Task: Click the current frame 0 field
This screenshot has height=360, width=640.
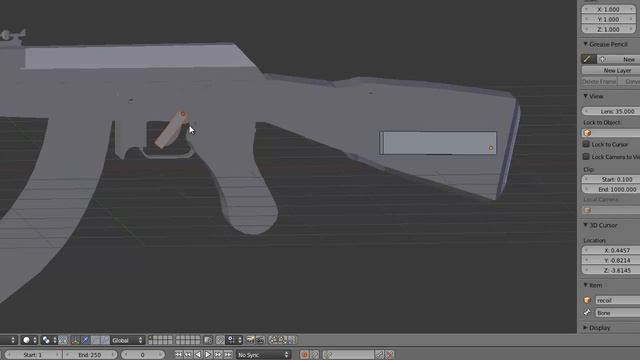Action: [142, 355]
